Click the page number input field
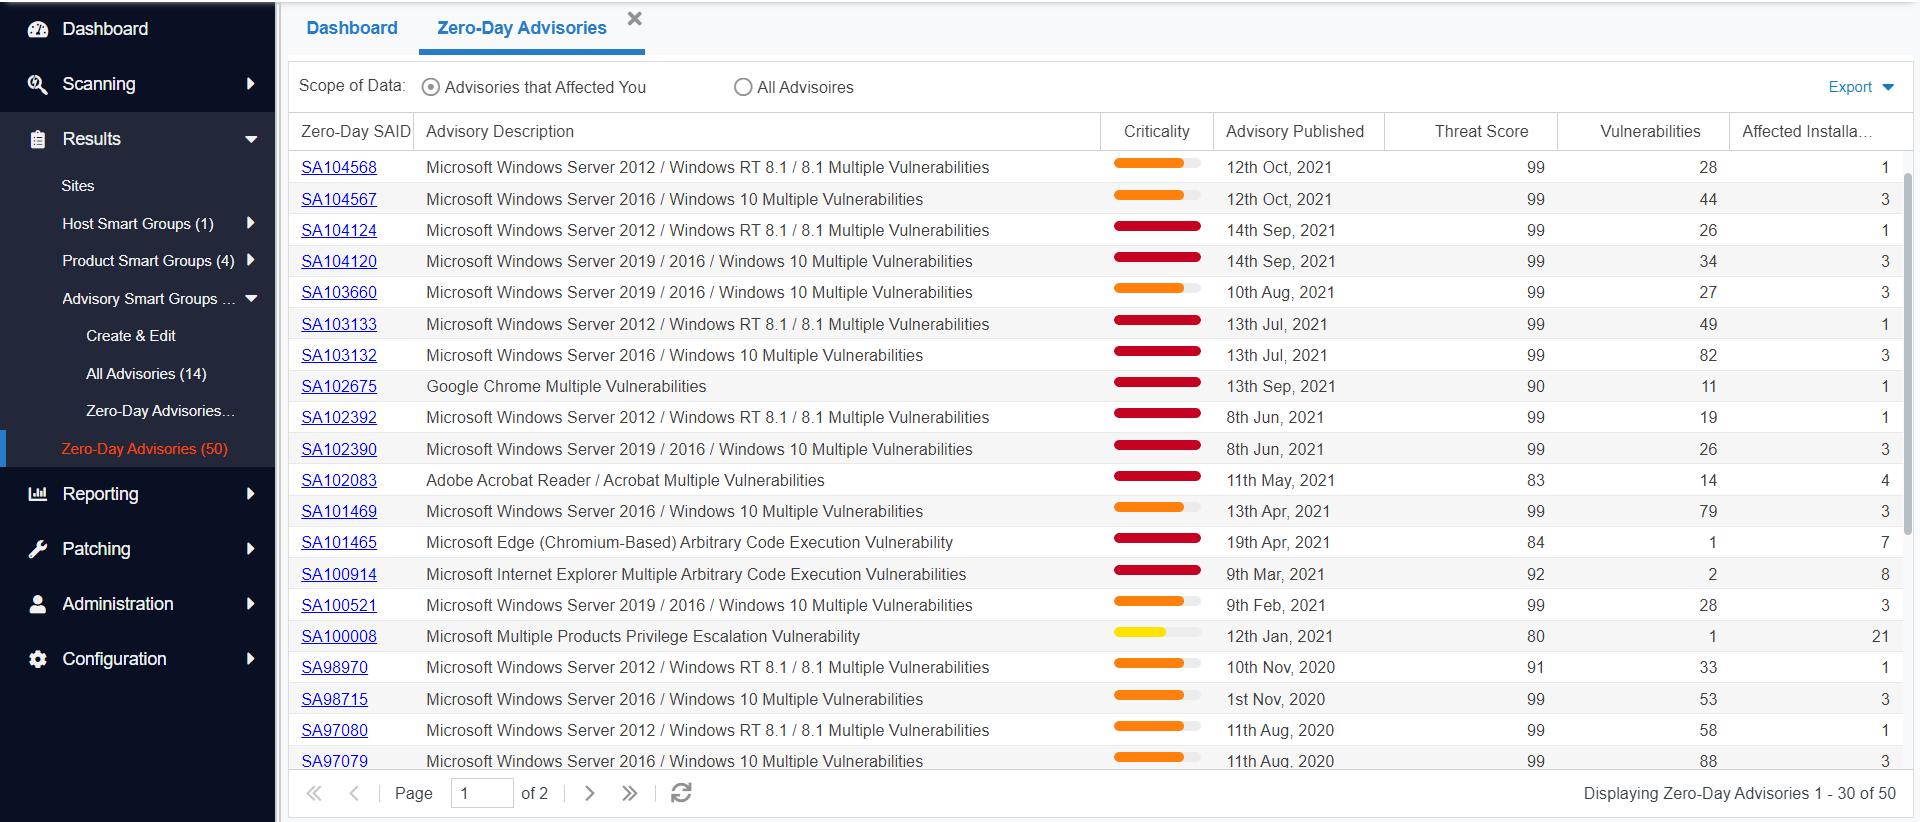The height and width of the screenshot is (822, 1920). 481,793
